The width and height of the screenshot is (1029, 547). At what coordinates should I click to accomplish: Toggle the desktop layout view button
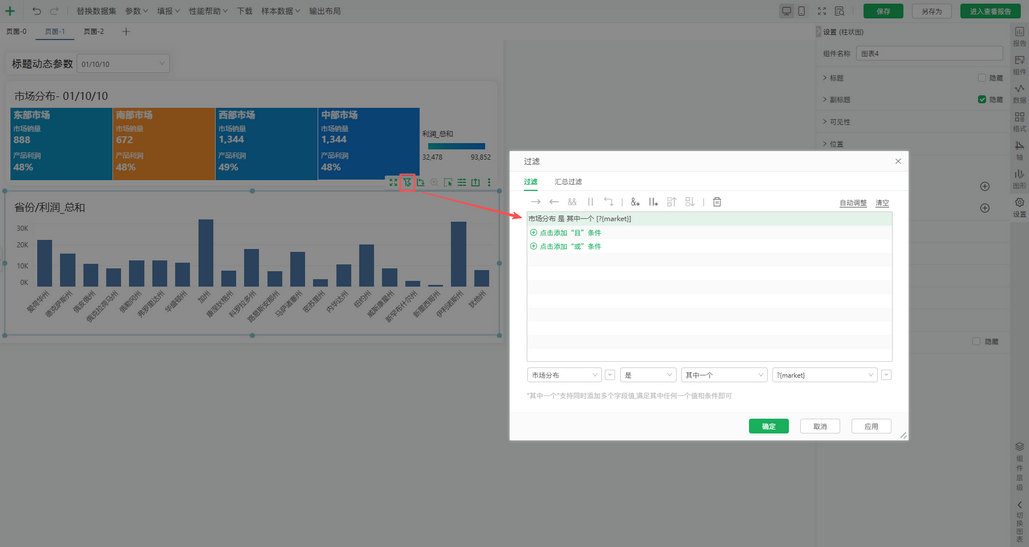pyautogui.click(x=787, y=11)
